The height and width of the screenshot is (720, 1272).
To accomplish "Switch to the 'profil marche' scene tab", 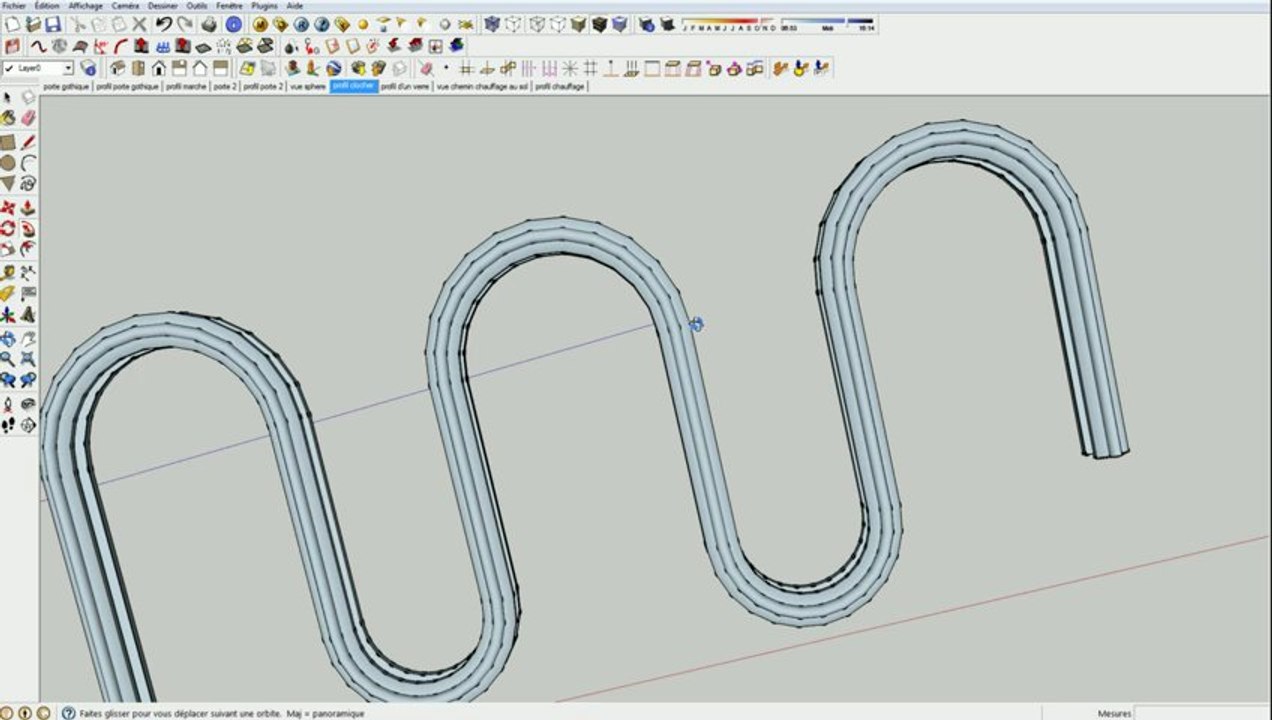I will (x=186, y=87).
